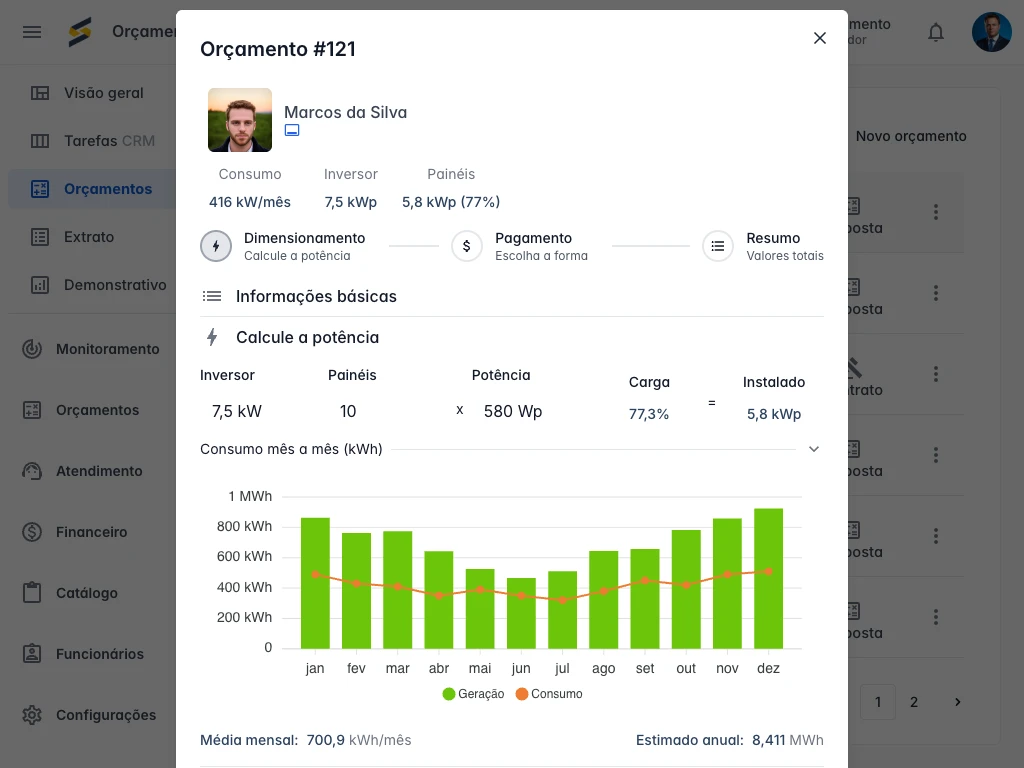Image resolution: width=1024 pixels, height=768 pixels.
Task: Open Visão geral in the sidebar
Action: coord(103,93)
